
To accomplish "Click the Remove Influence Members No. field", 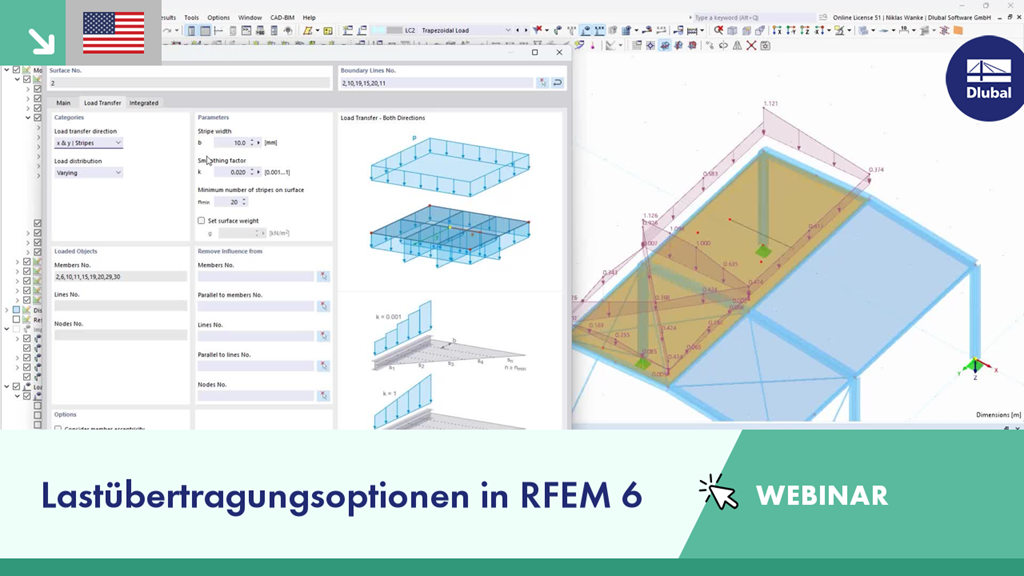I will [x=256, y=277].
